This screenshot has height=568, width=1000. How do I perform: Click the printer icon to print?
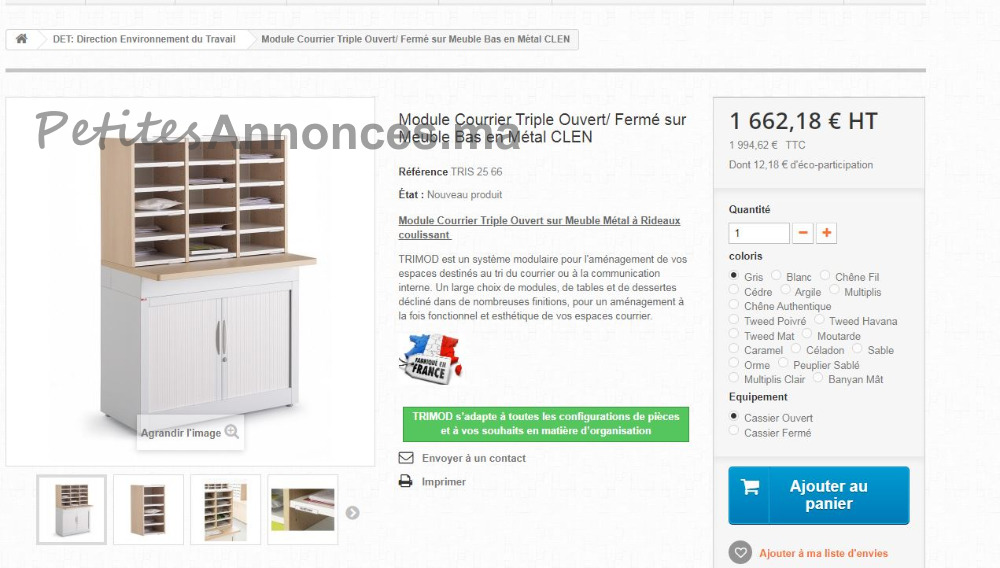click(x=406, y=481)
